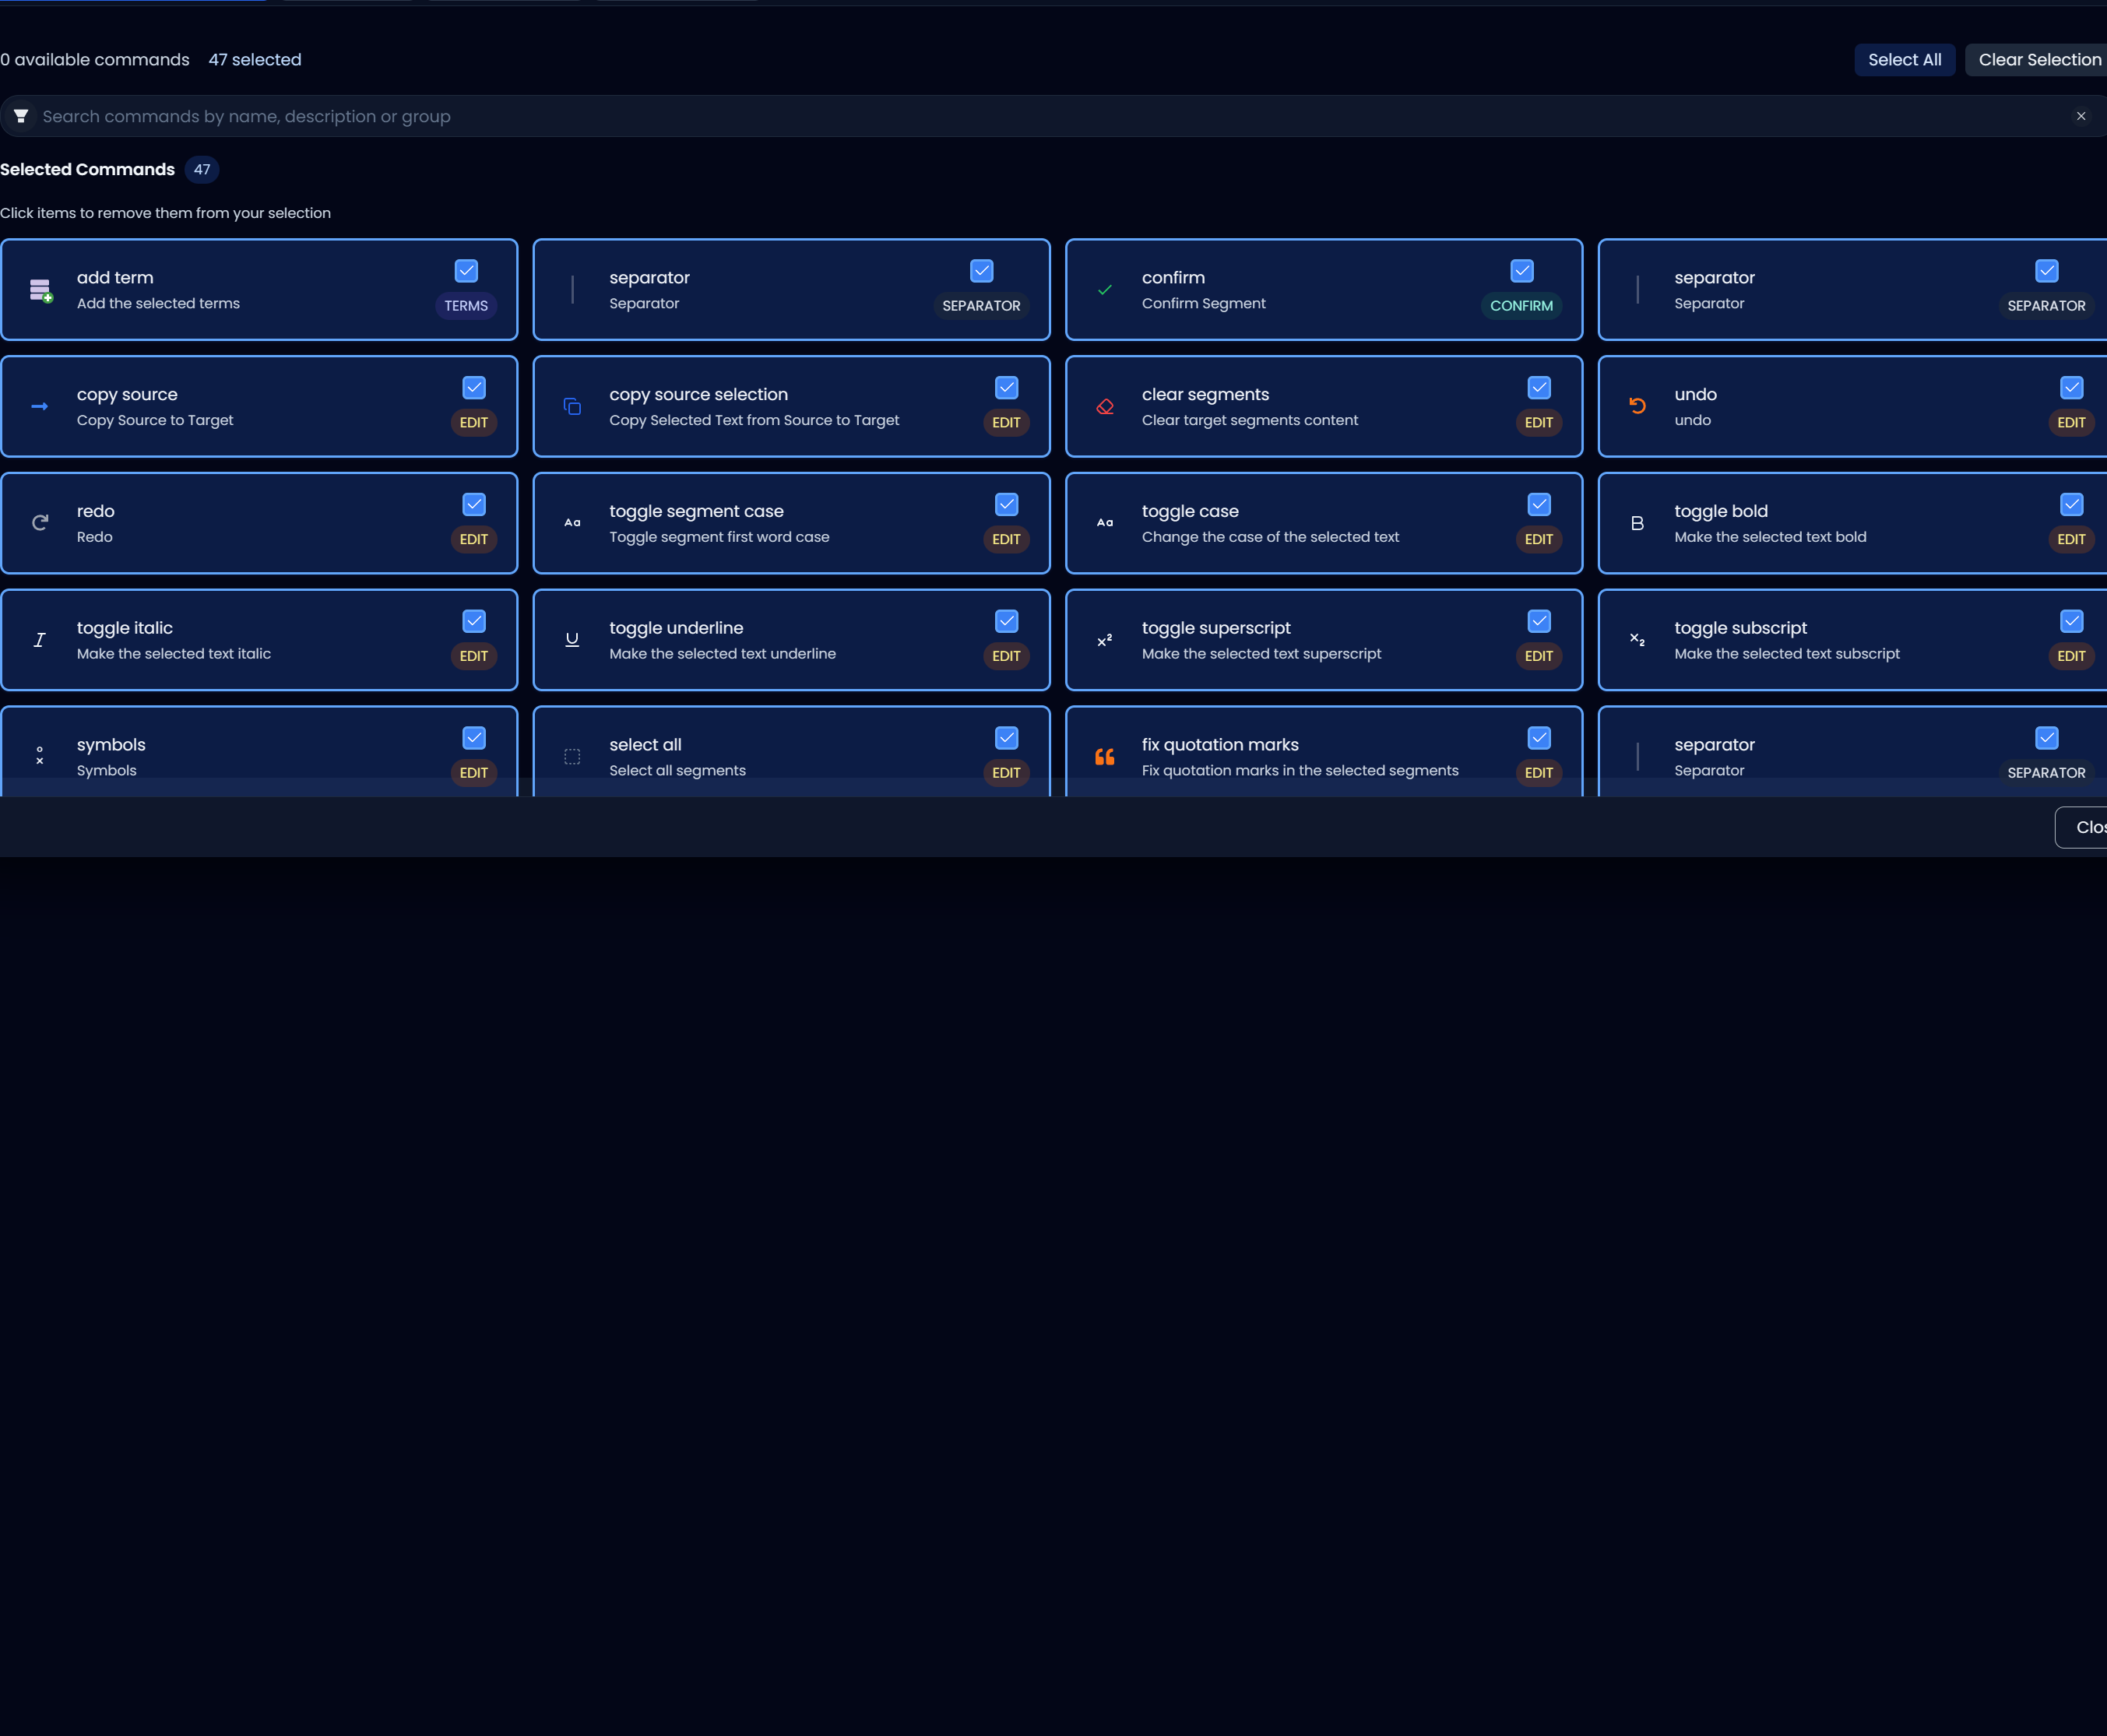Click inside the command search field
This screenshot has width=2107, height=1736.
600,116
